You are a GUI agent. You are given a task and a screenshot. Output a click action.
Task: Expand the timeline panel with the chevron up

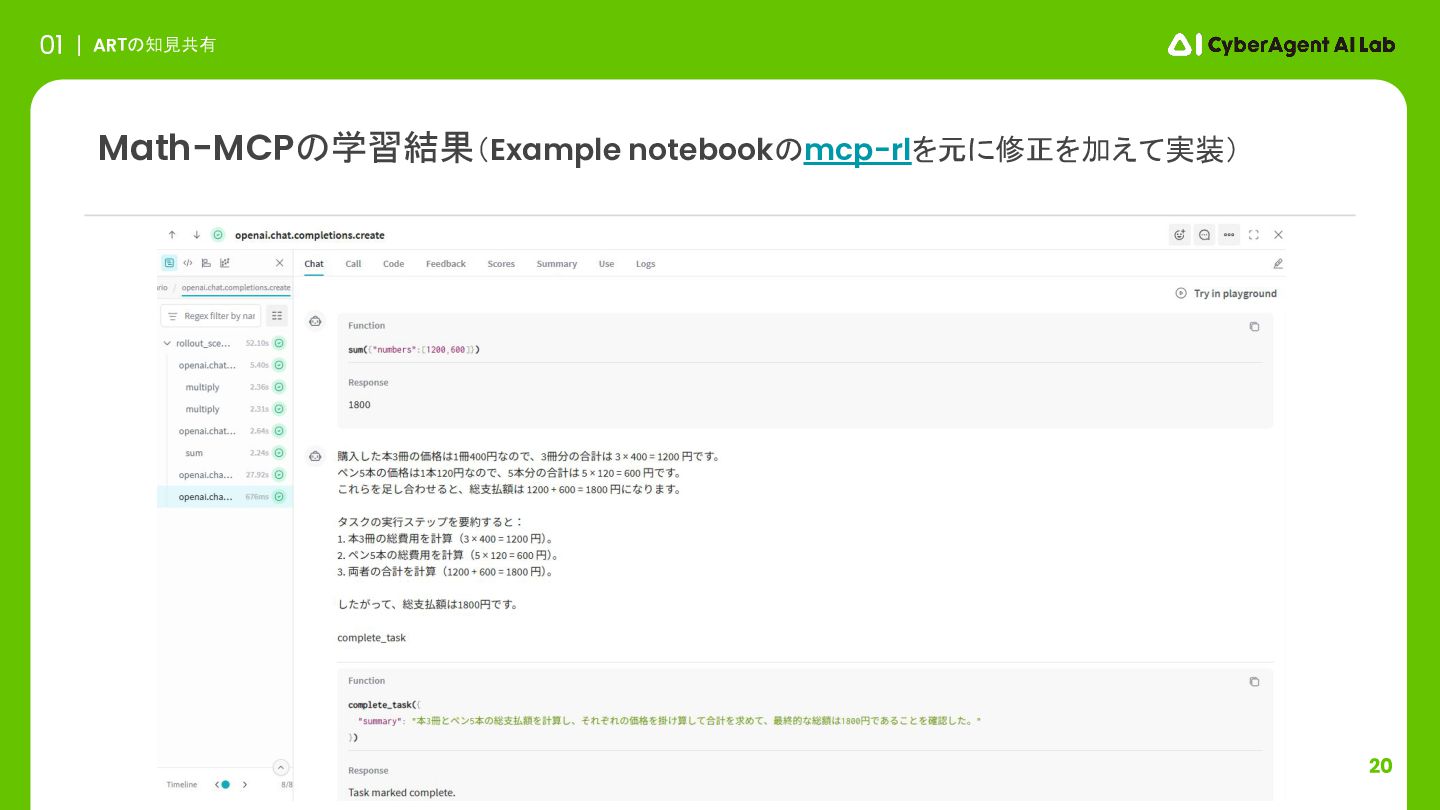pos(281,768)
